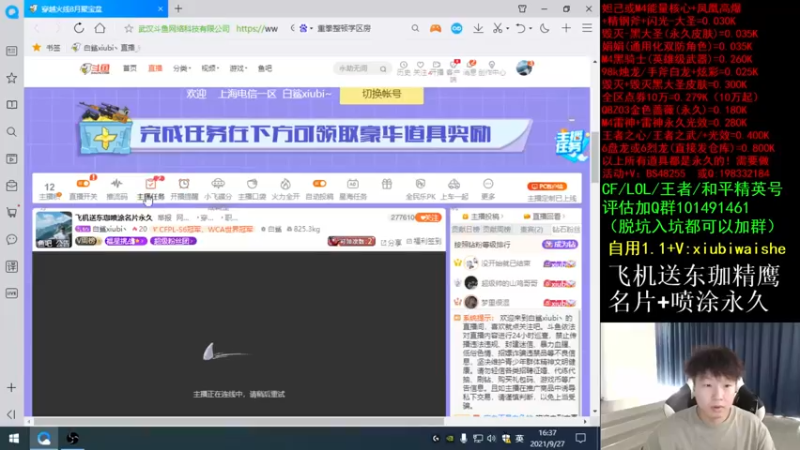Click the 福利签到 link
The height and width of the screenshot is (450, 800).
pos(423,241)
